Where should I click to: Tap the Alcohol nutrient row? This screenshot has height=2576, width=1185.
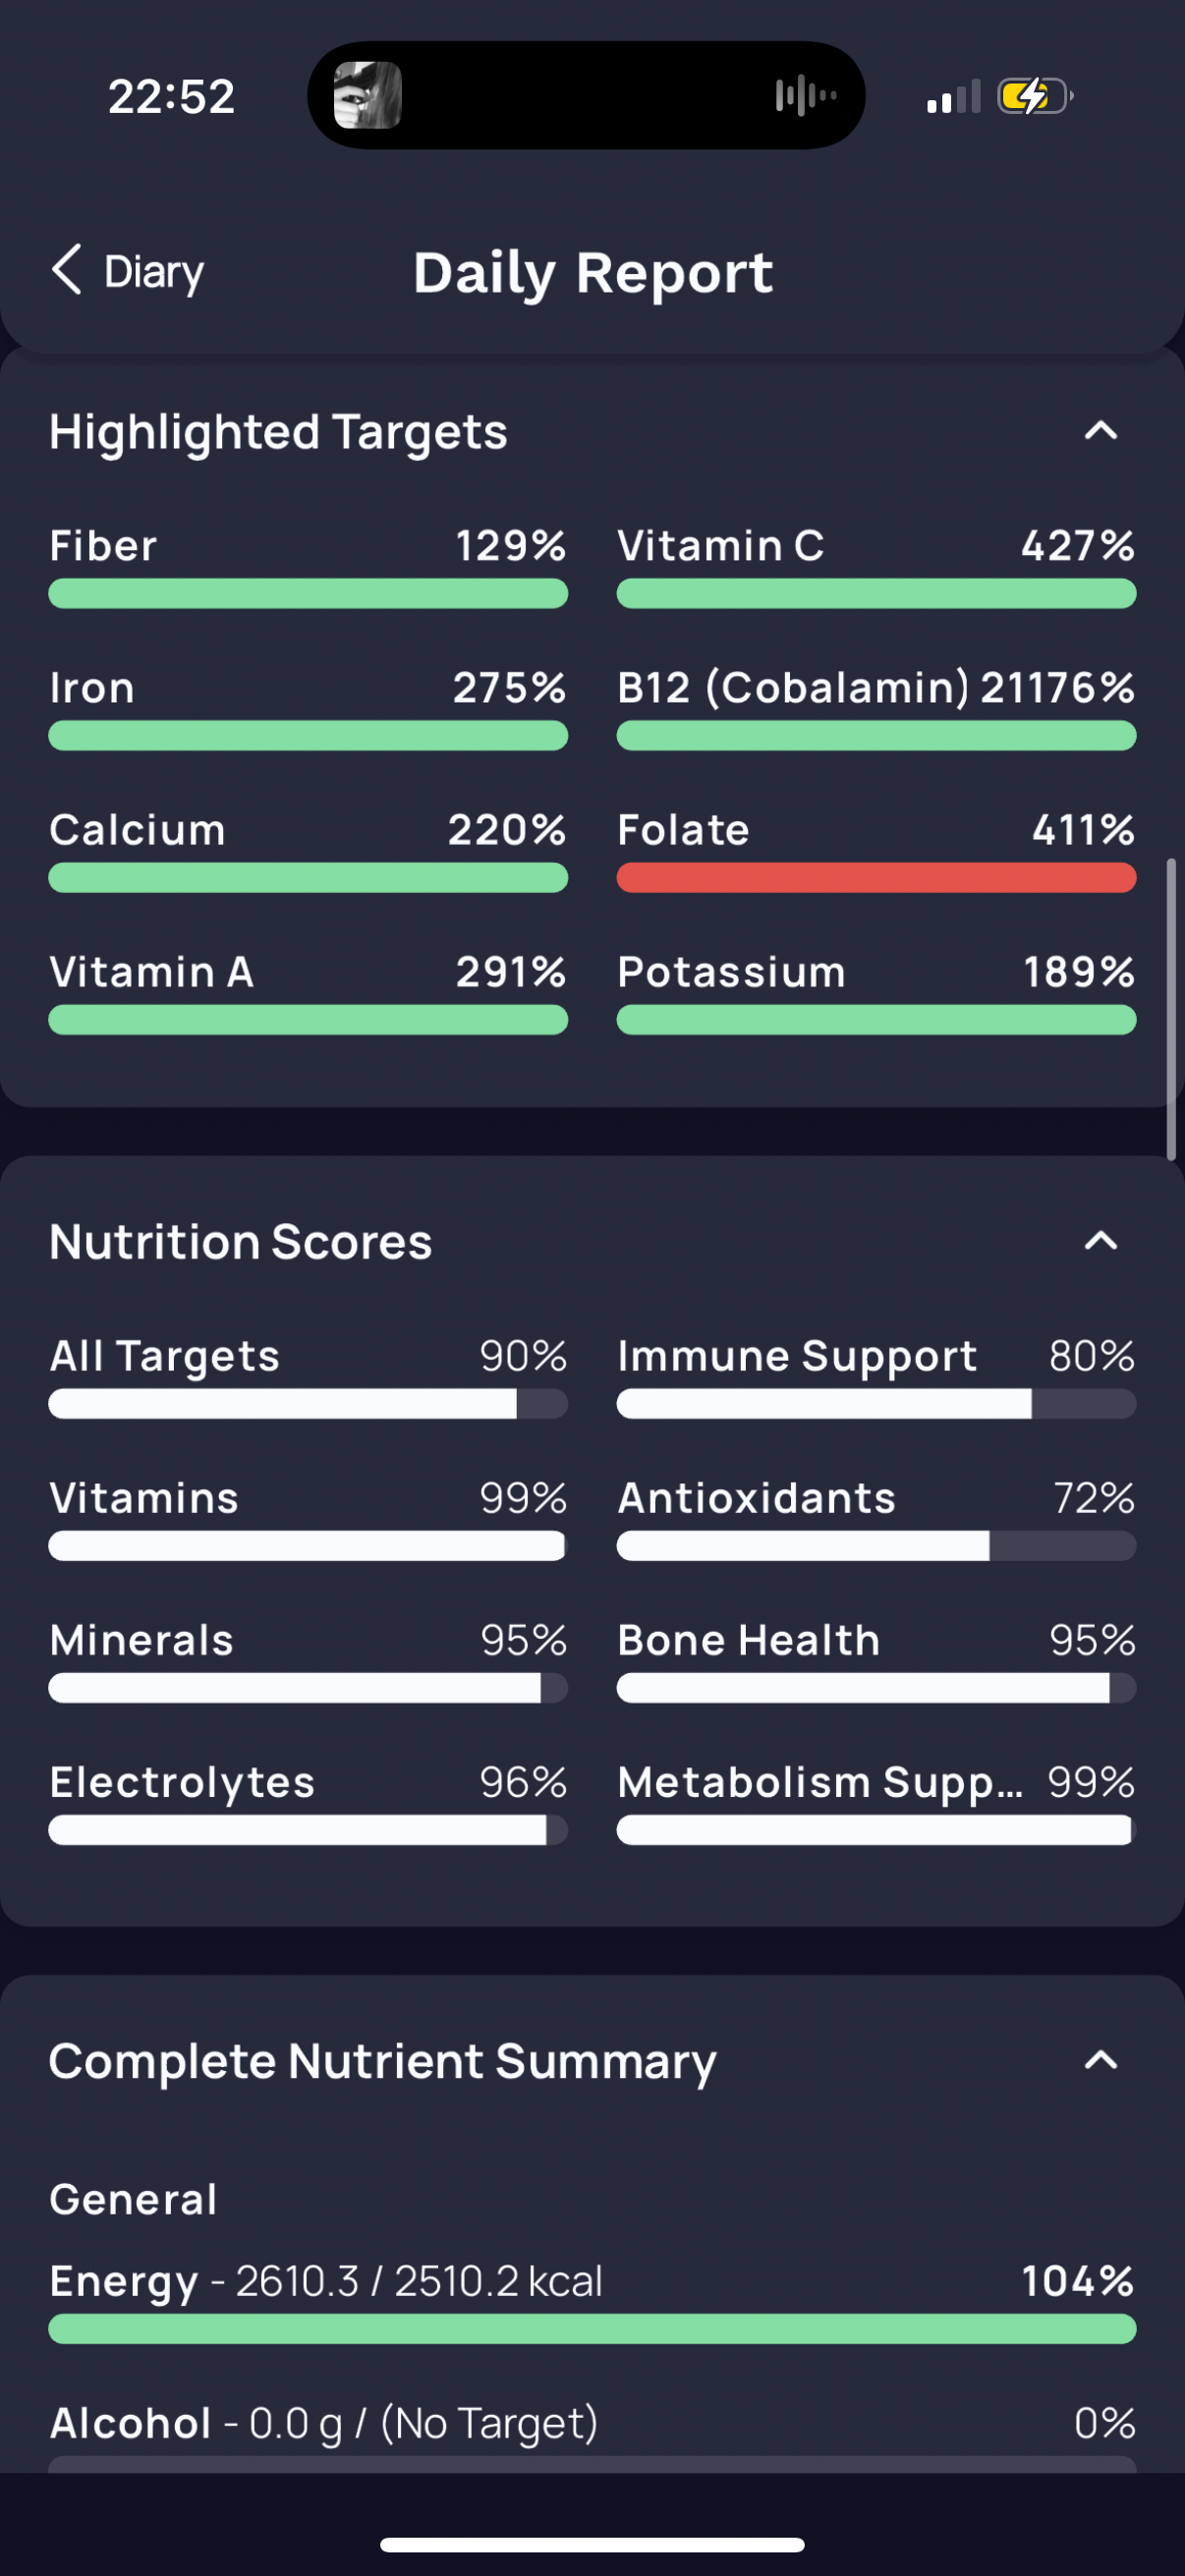(592, 2424)
